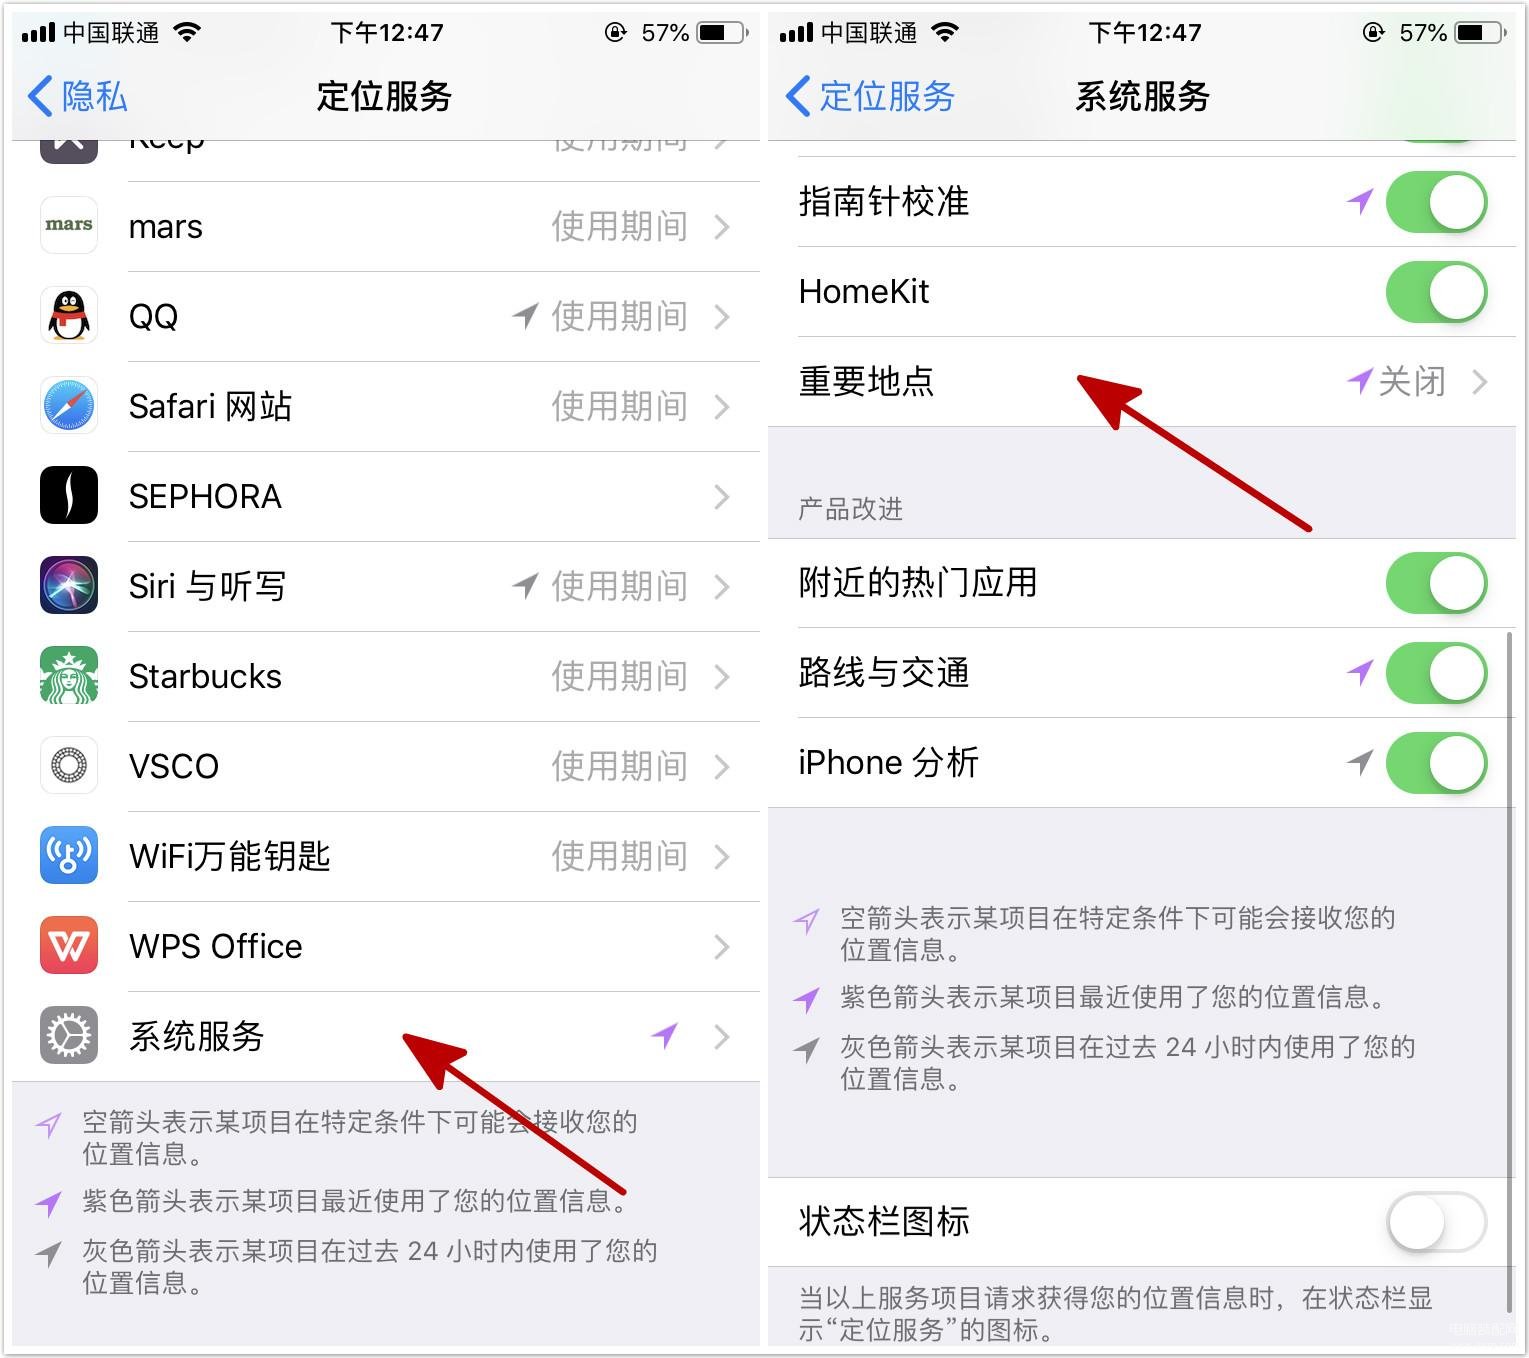The height and width of the screenshot is (1358, 1529).
Task: Tap the Siri app icon
Action: pos(69,586)
